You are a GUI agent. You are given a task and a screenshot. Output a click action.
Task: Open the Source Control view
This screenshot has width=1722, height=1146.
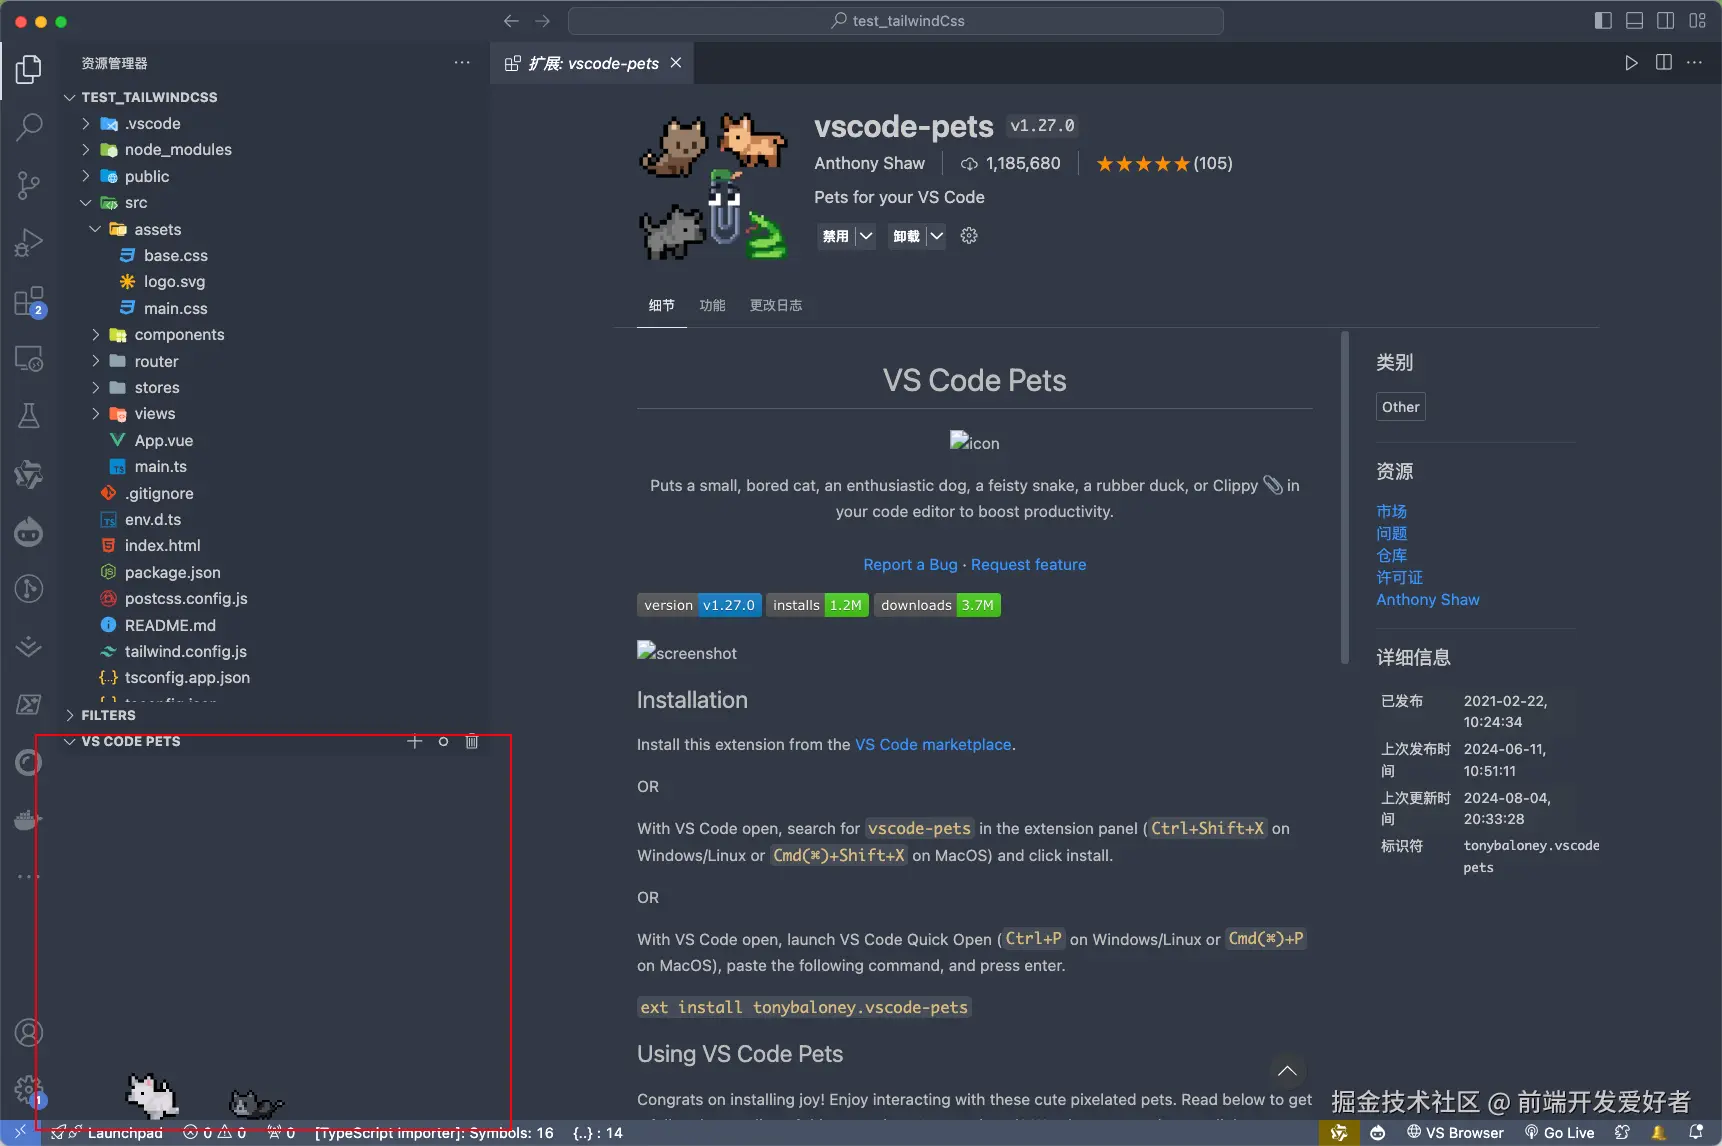pos(29,185)
